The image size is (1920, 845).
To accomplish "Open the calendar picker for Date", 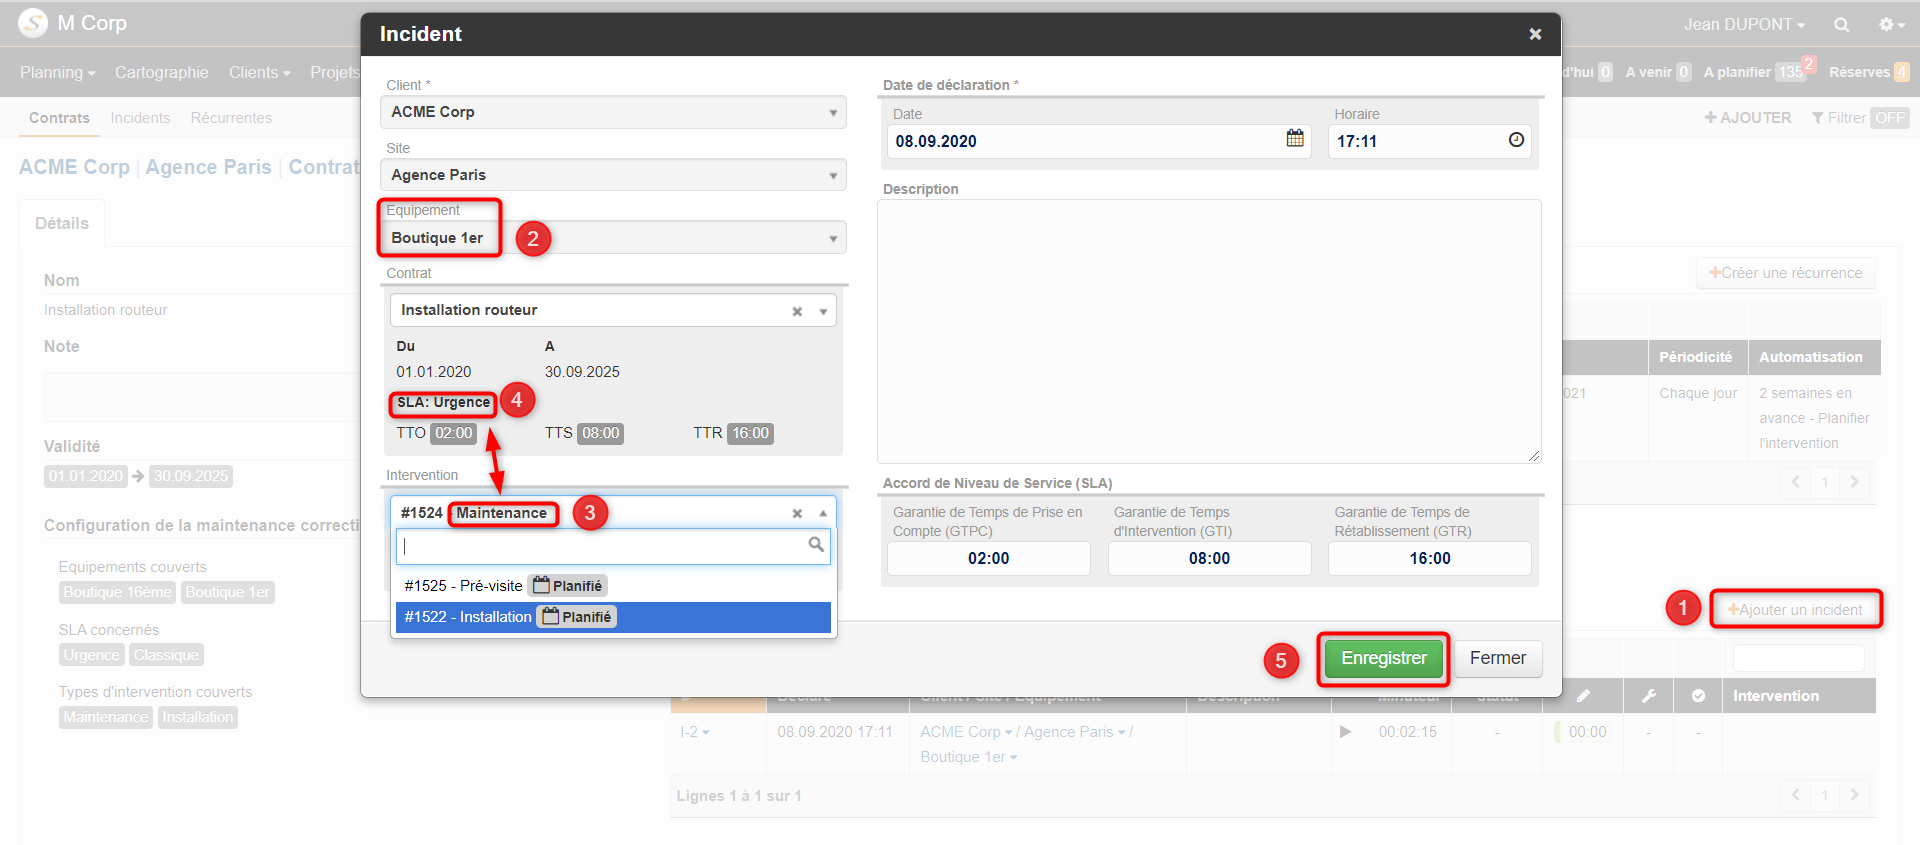I will tap(1295, 139).
